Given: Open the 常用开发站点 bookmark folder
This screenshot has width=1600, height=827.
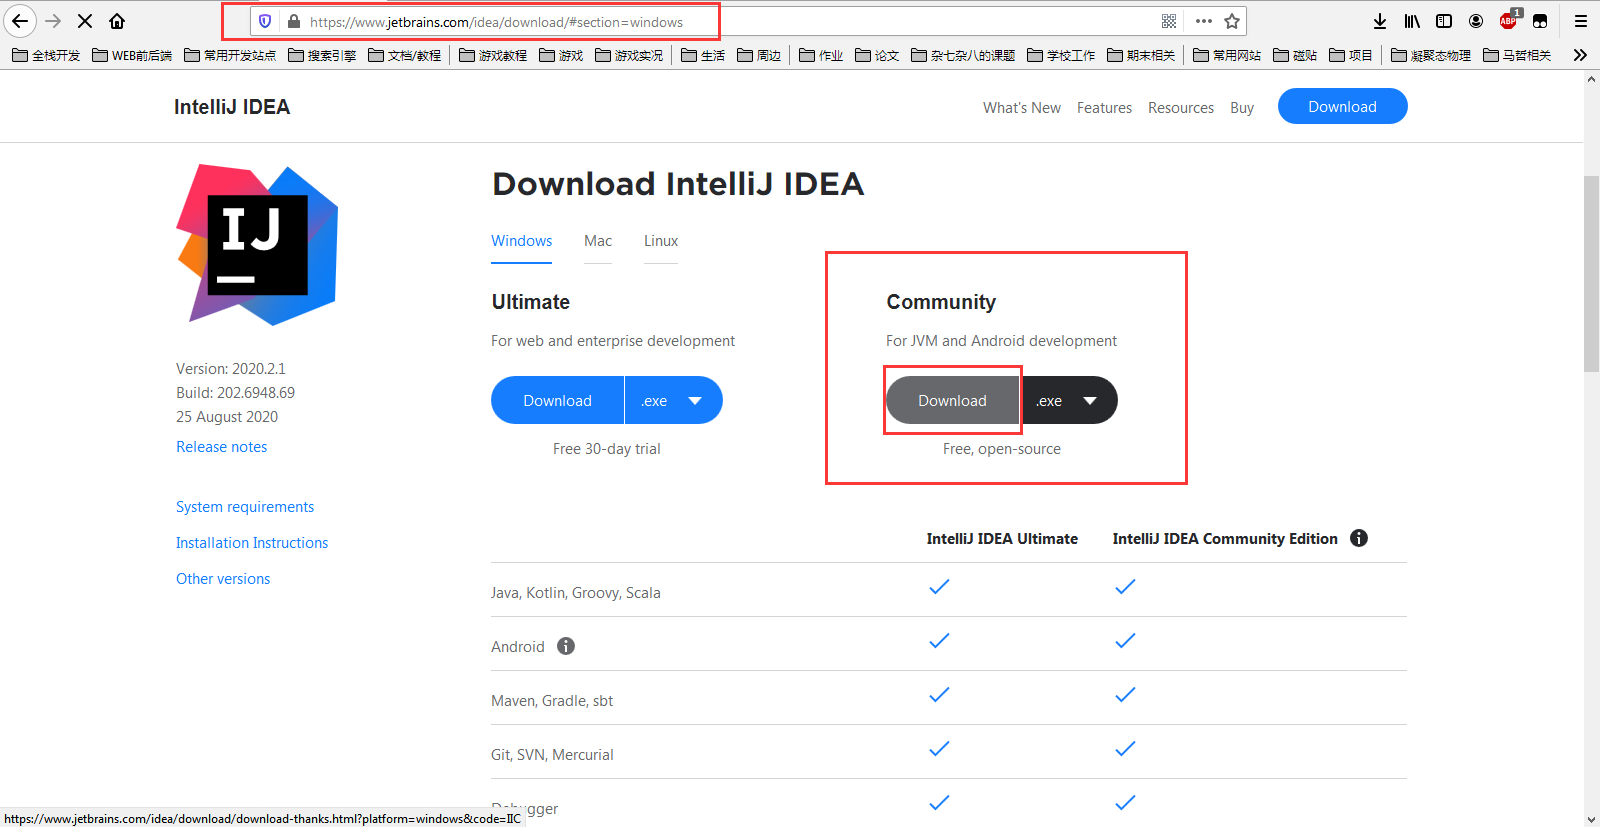Looking at the screenshot, I should pos(230,55).
